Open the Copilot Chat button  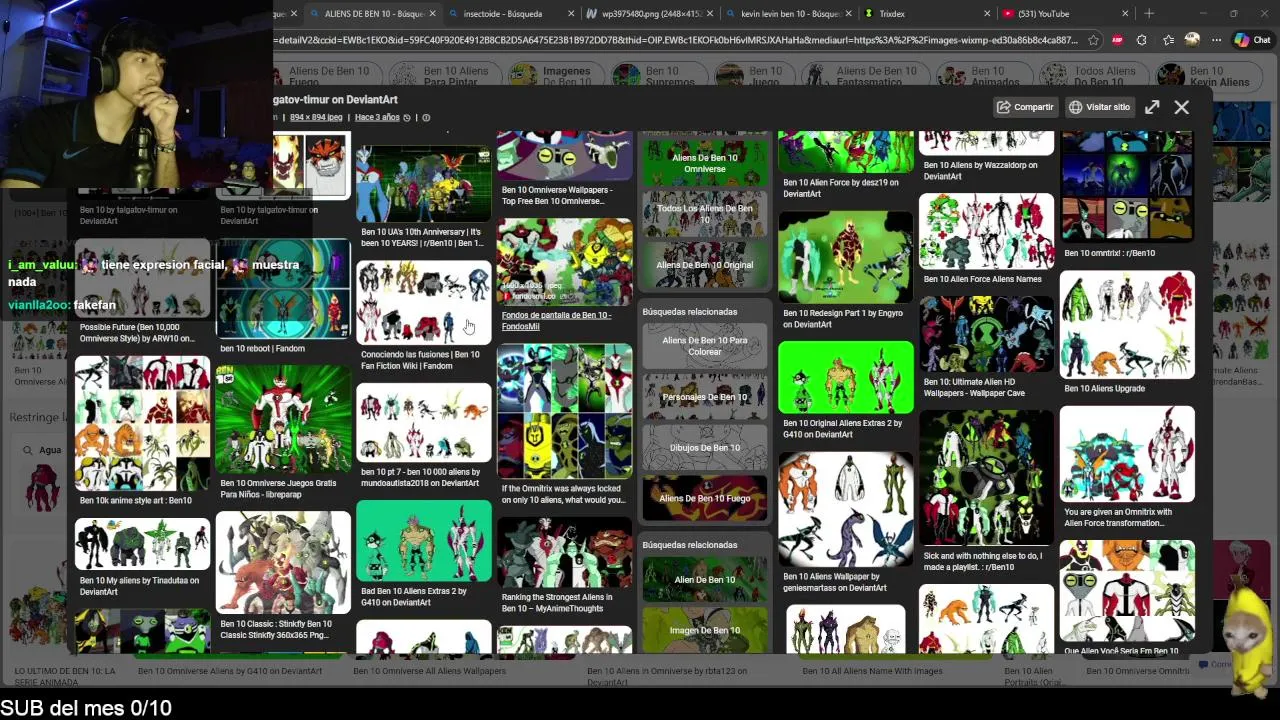(x=1252, y=40)
